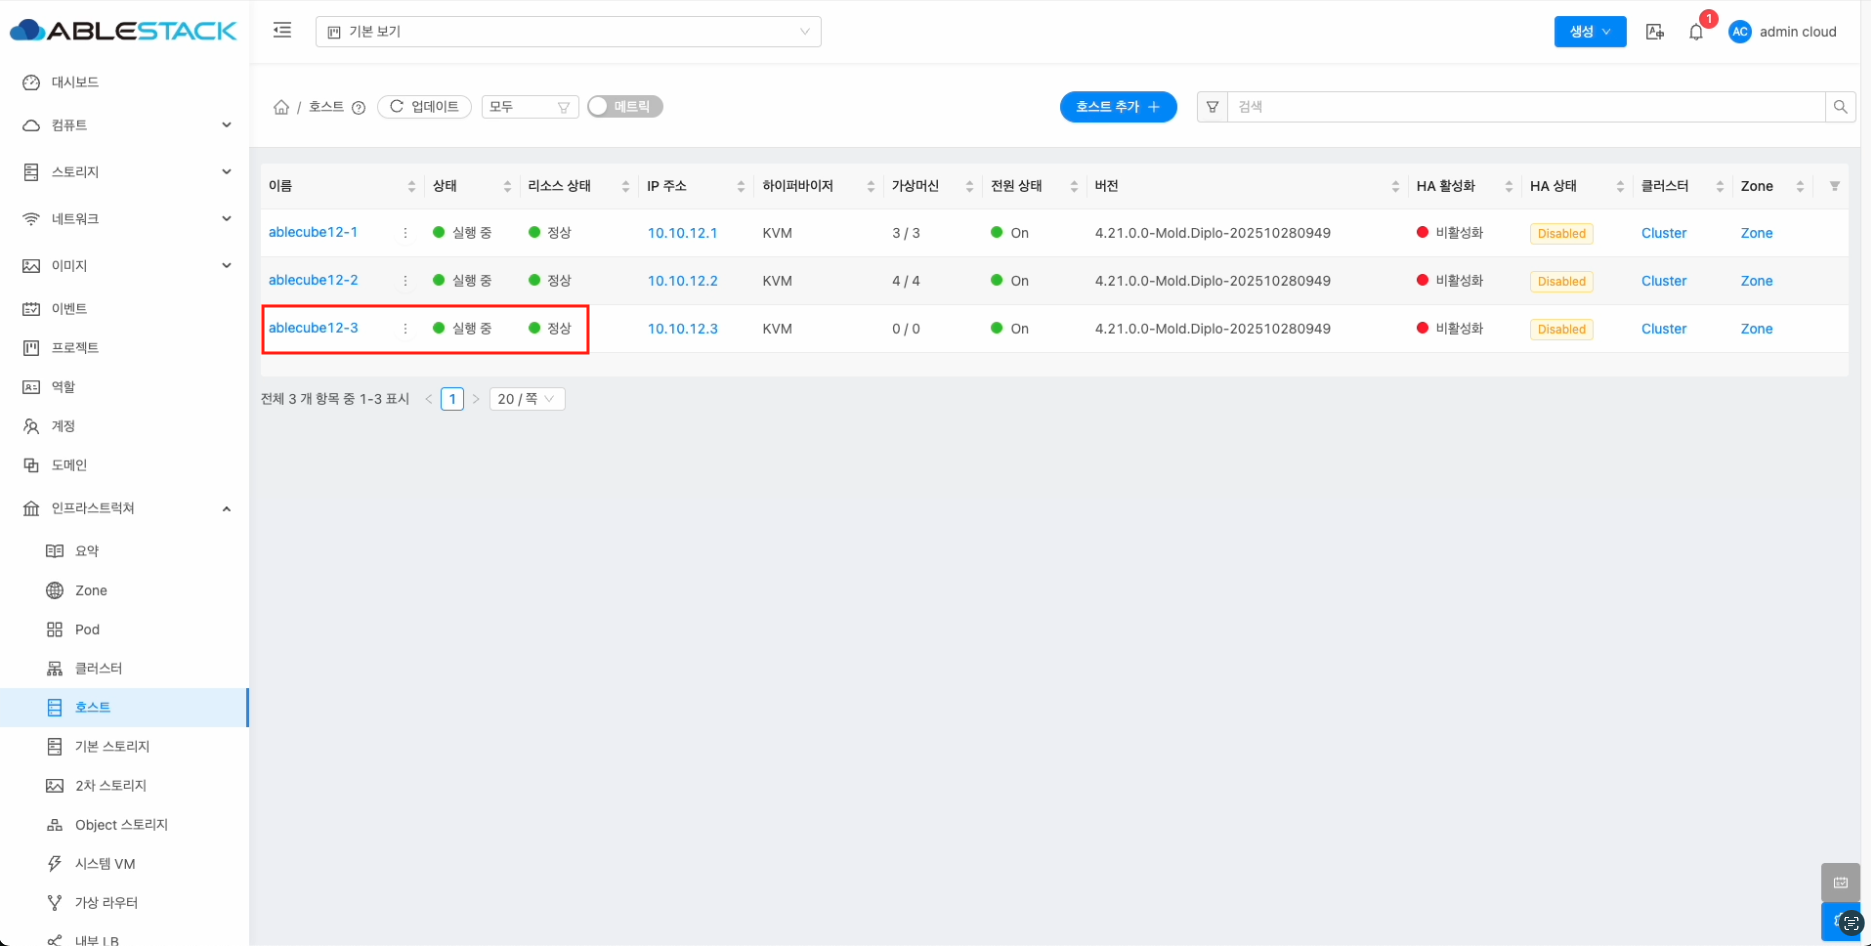The image size is (1871, 946).
Task: Open the 기본 보기 view dropdown
Action: [x=568, y=32]
